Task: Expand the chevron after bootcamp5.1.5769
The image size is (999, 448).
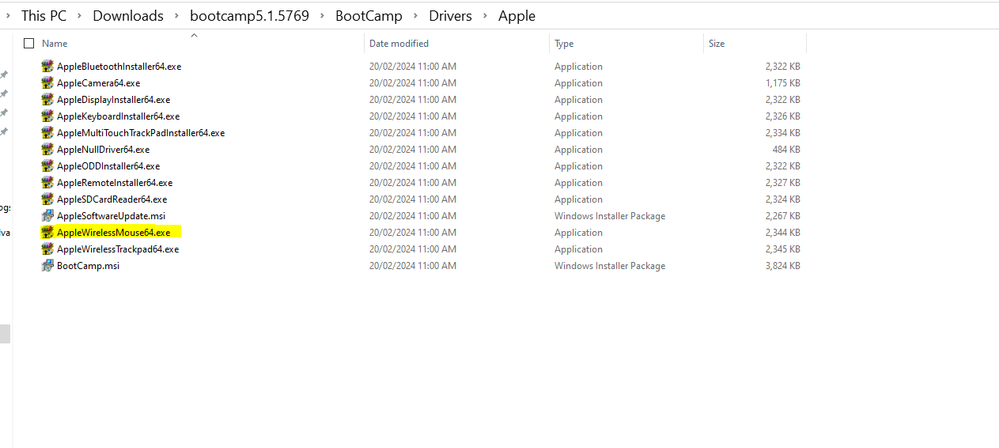Action: (322, 16)
